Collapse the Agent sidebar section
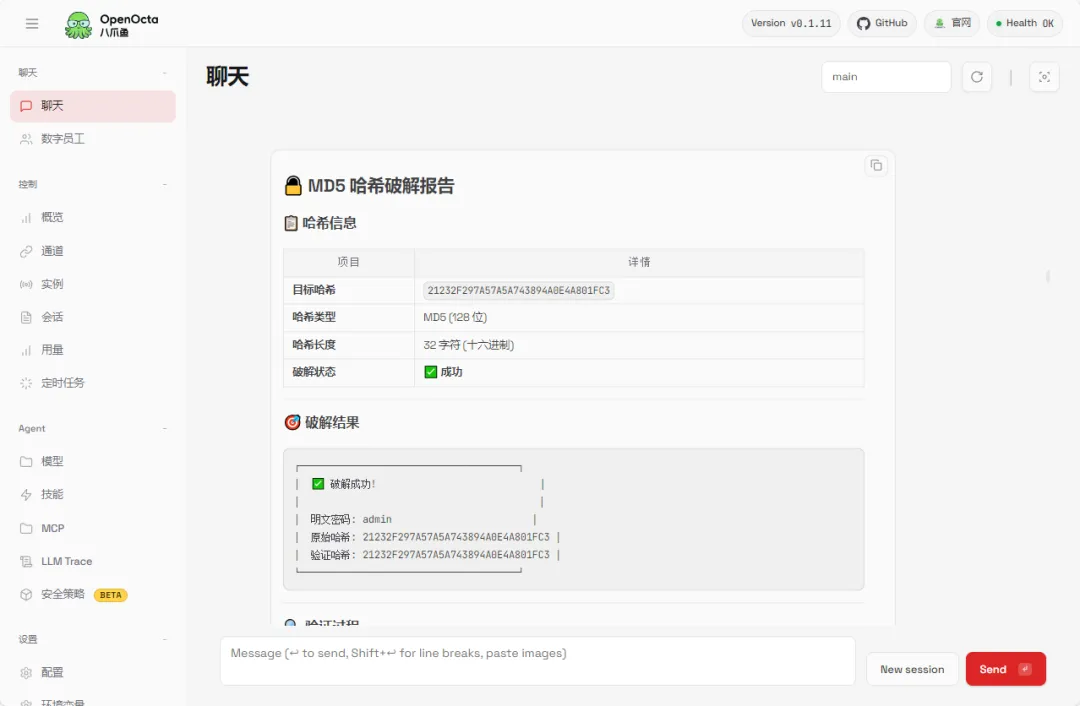Image resolution: width=1080 pixels, height=706 pixels. coord(165,428)
